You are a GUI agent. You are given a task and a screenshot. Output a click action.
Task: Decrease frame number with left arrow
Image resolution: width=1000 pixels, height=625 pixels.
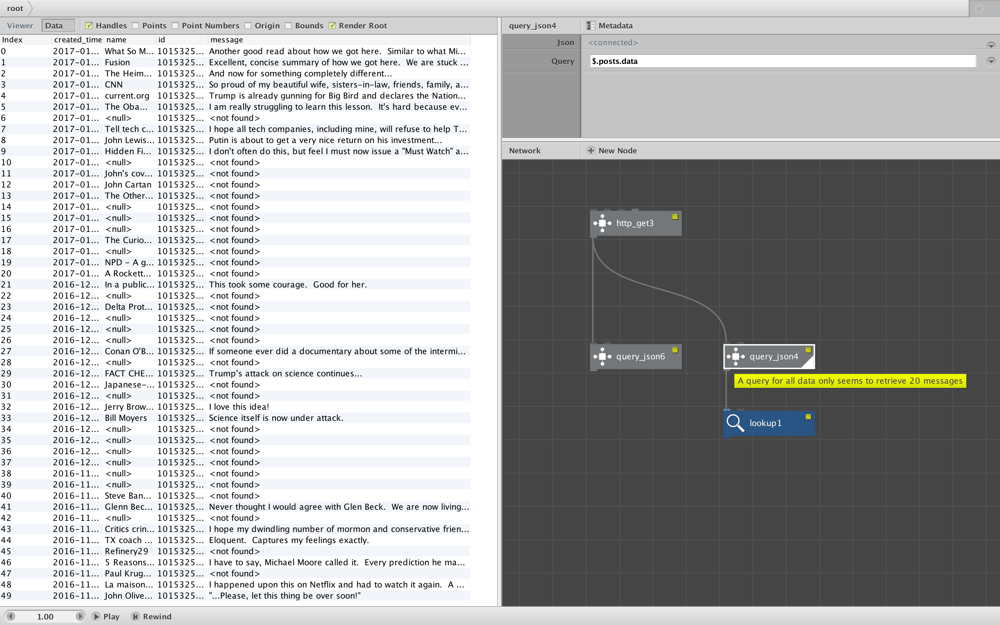[10, 617]
